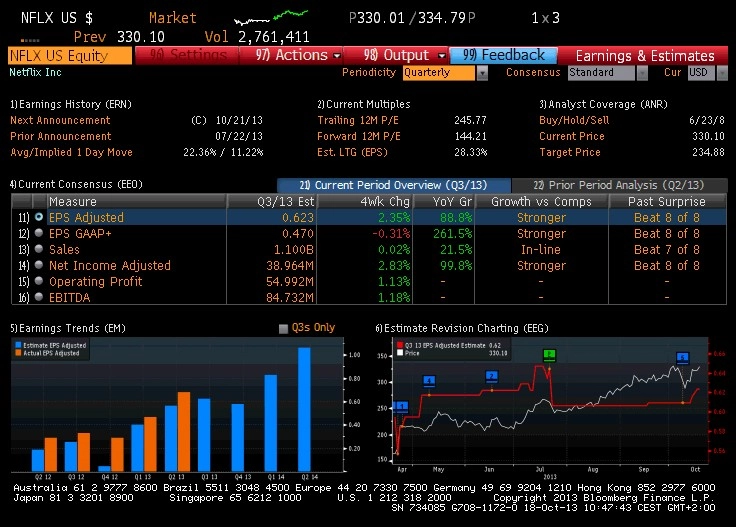
Task: Switch to Current Period Overview (Q3/13) tab
Action: pyautogui.click(x=393, y=185)
